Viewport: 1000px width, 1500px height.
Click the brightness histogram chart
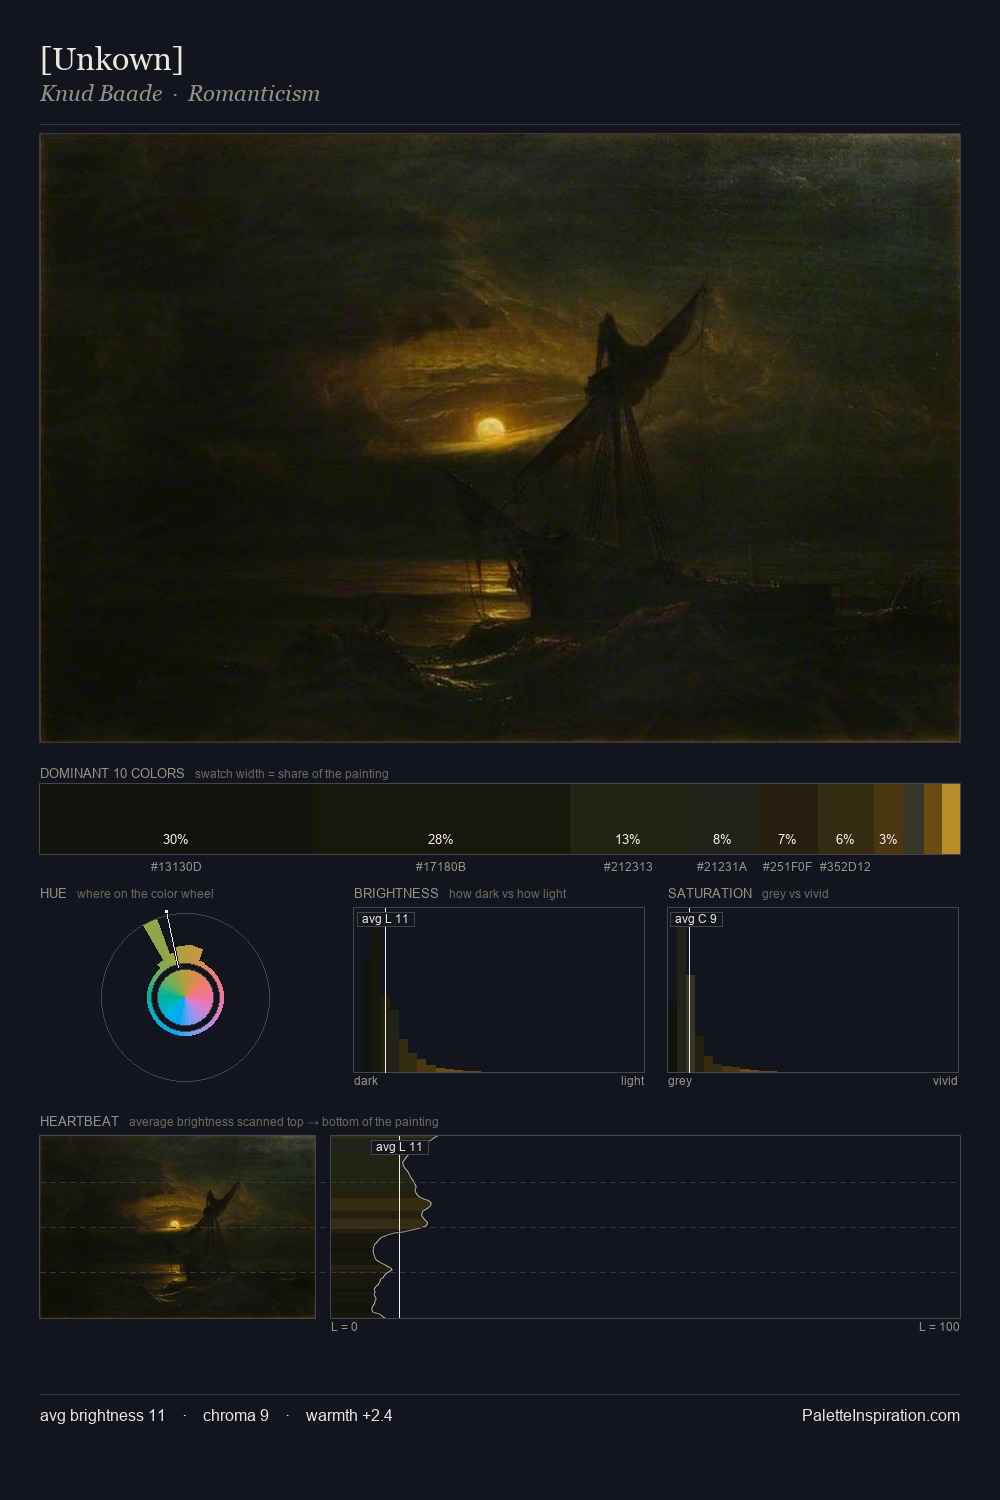[499, 990]
